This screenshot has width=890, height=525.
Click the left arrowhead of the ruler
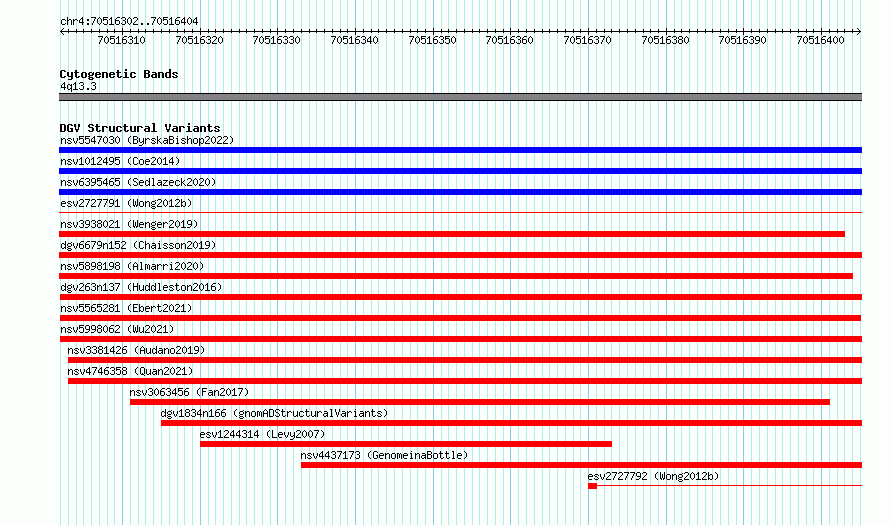[62, 31]
